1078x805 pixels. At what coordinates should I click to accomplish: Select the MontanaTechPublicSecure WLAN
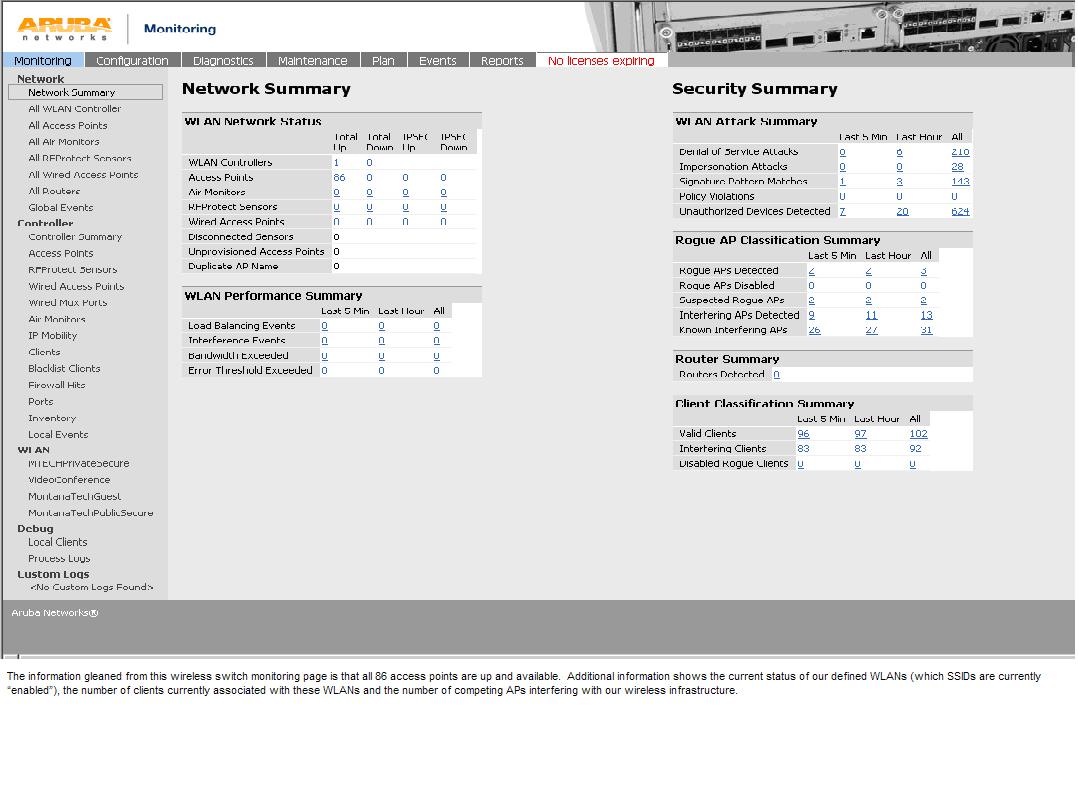click(x=91, y=513)
